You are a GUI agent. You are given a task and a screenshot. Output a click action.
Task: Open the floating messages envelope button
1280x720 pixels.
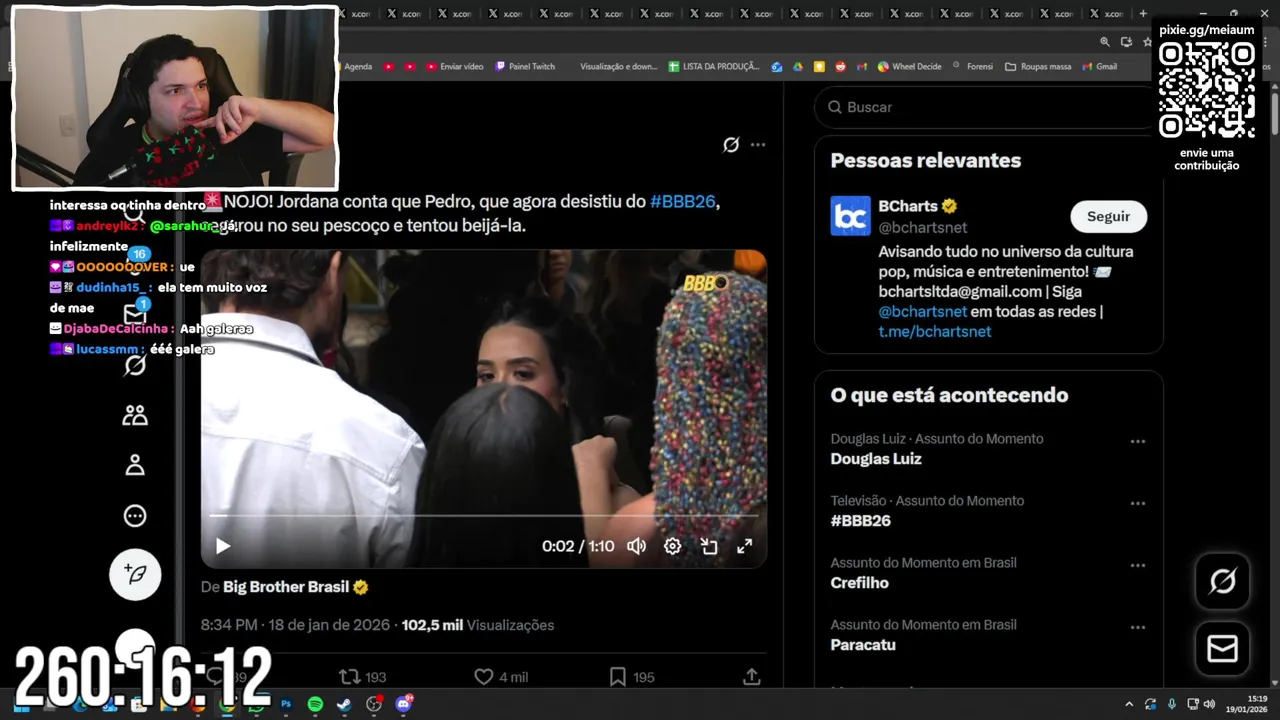1222,649
